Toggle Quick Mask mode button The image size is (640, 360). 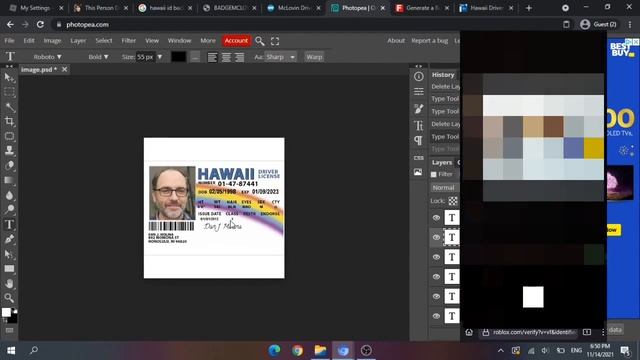[x=9, y=330]
